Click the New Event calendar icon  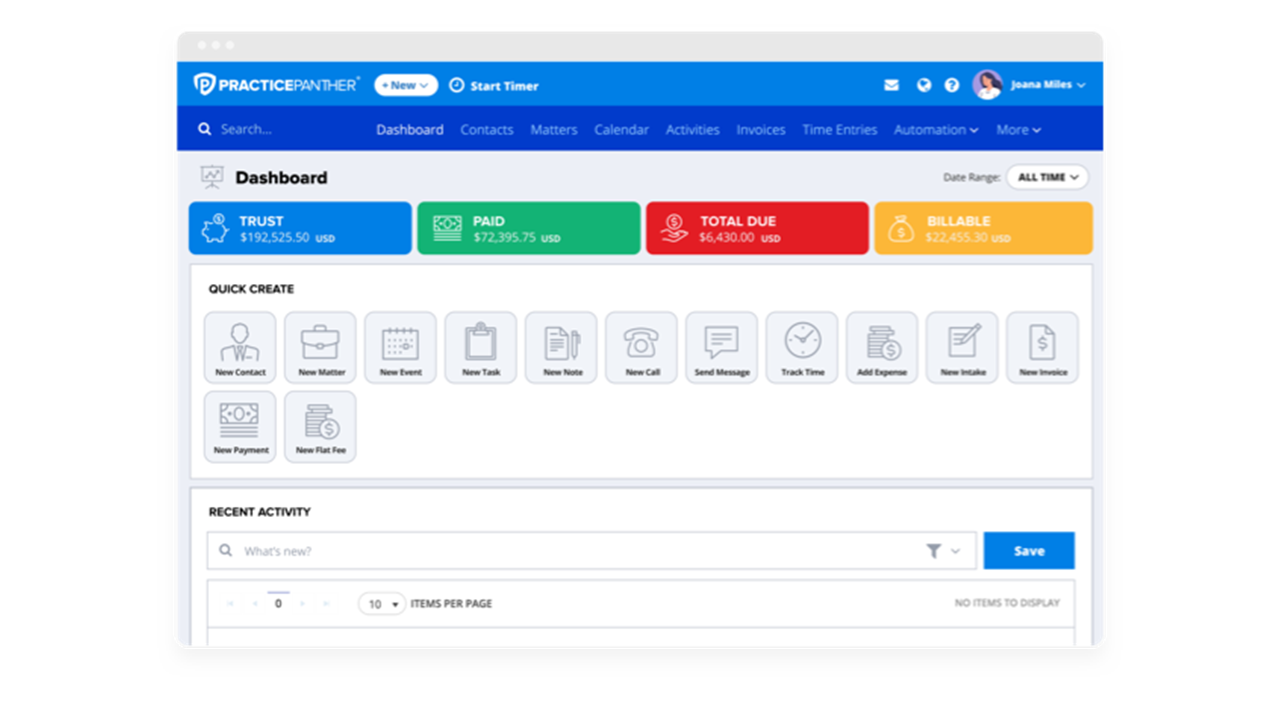coord(400,347)
